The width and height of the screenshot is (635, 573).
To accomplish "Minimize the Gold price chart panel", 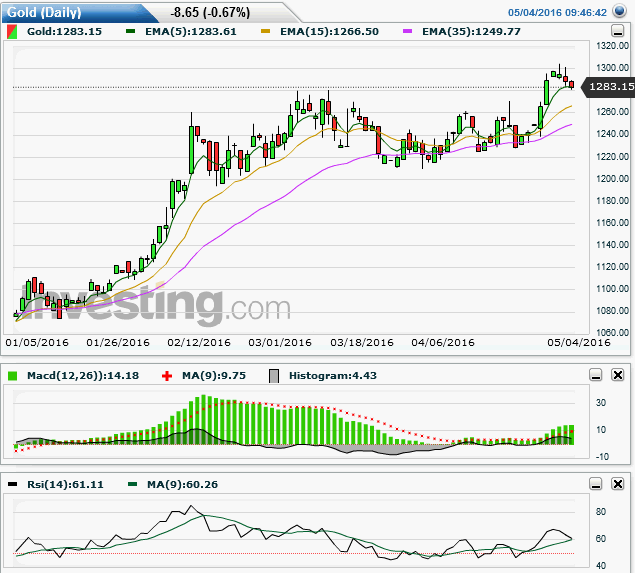I will (x=617, y=31).
